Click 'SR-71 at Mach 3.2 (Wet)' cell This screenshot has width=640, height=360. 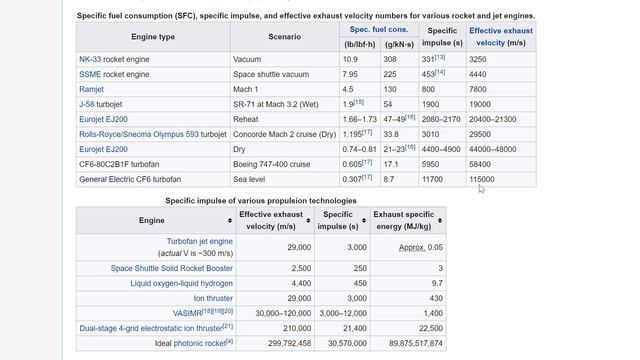284,104
